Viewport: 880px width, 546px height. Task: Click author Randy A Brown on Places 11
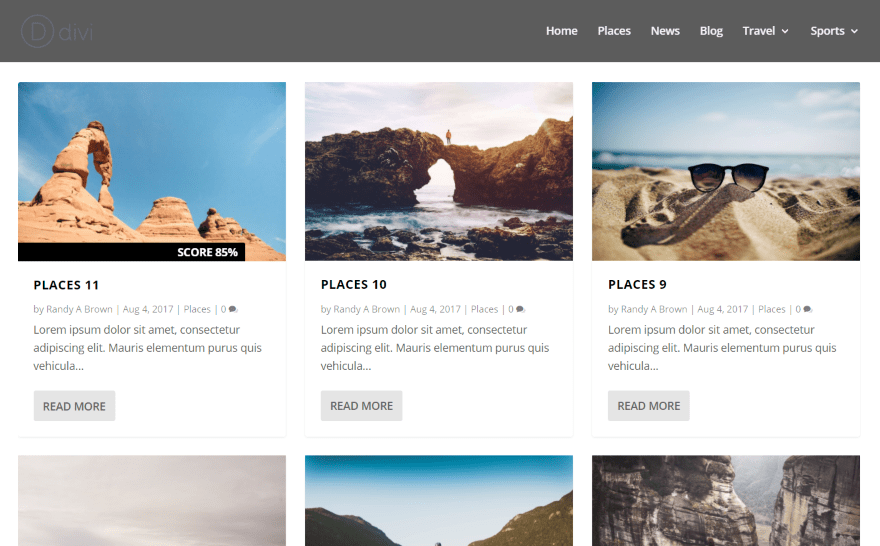tap(79, 309)
